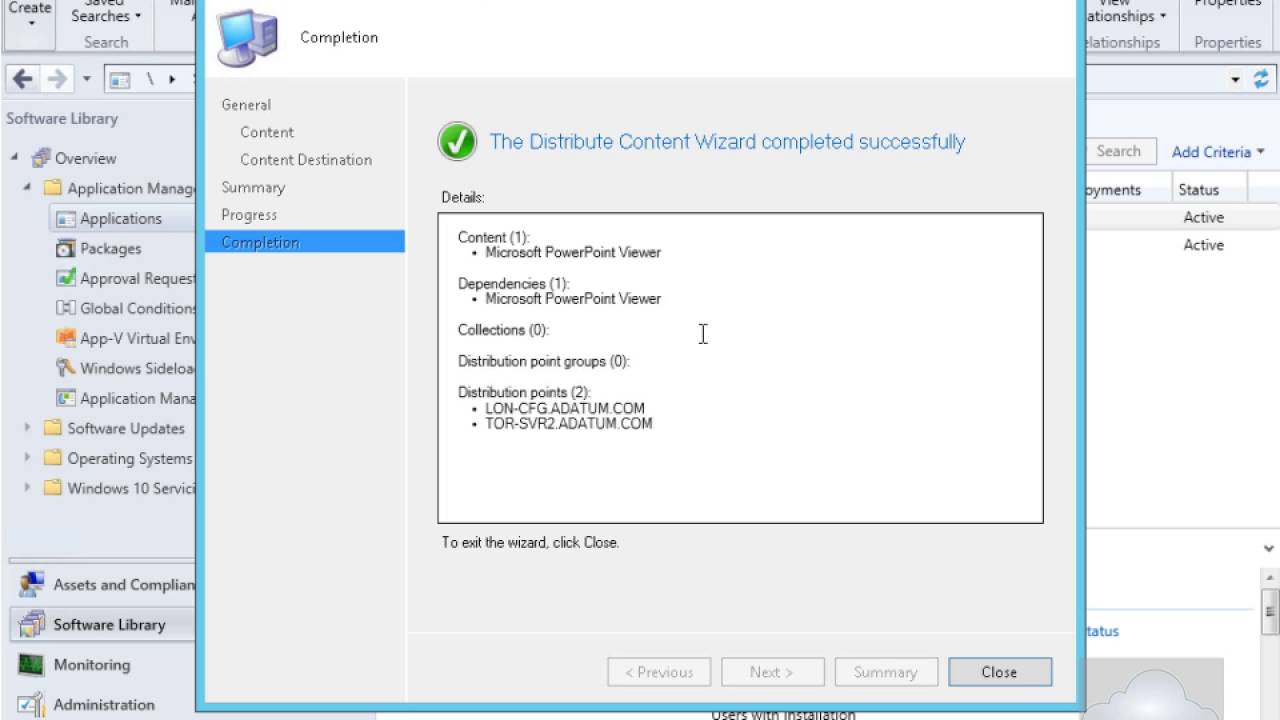Click the wizard computer icon in header
The width and height of the screenshot is (1280, 720).
[x=247, y=37]
